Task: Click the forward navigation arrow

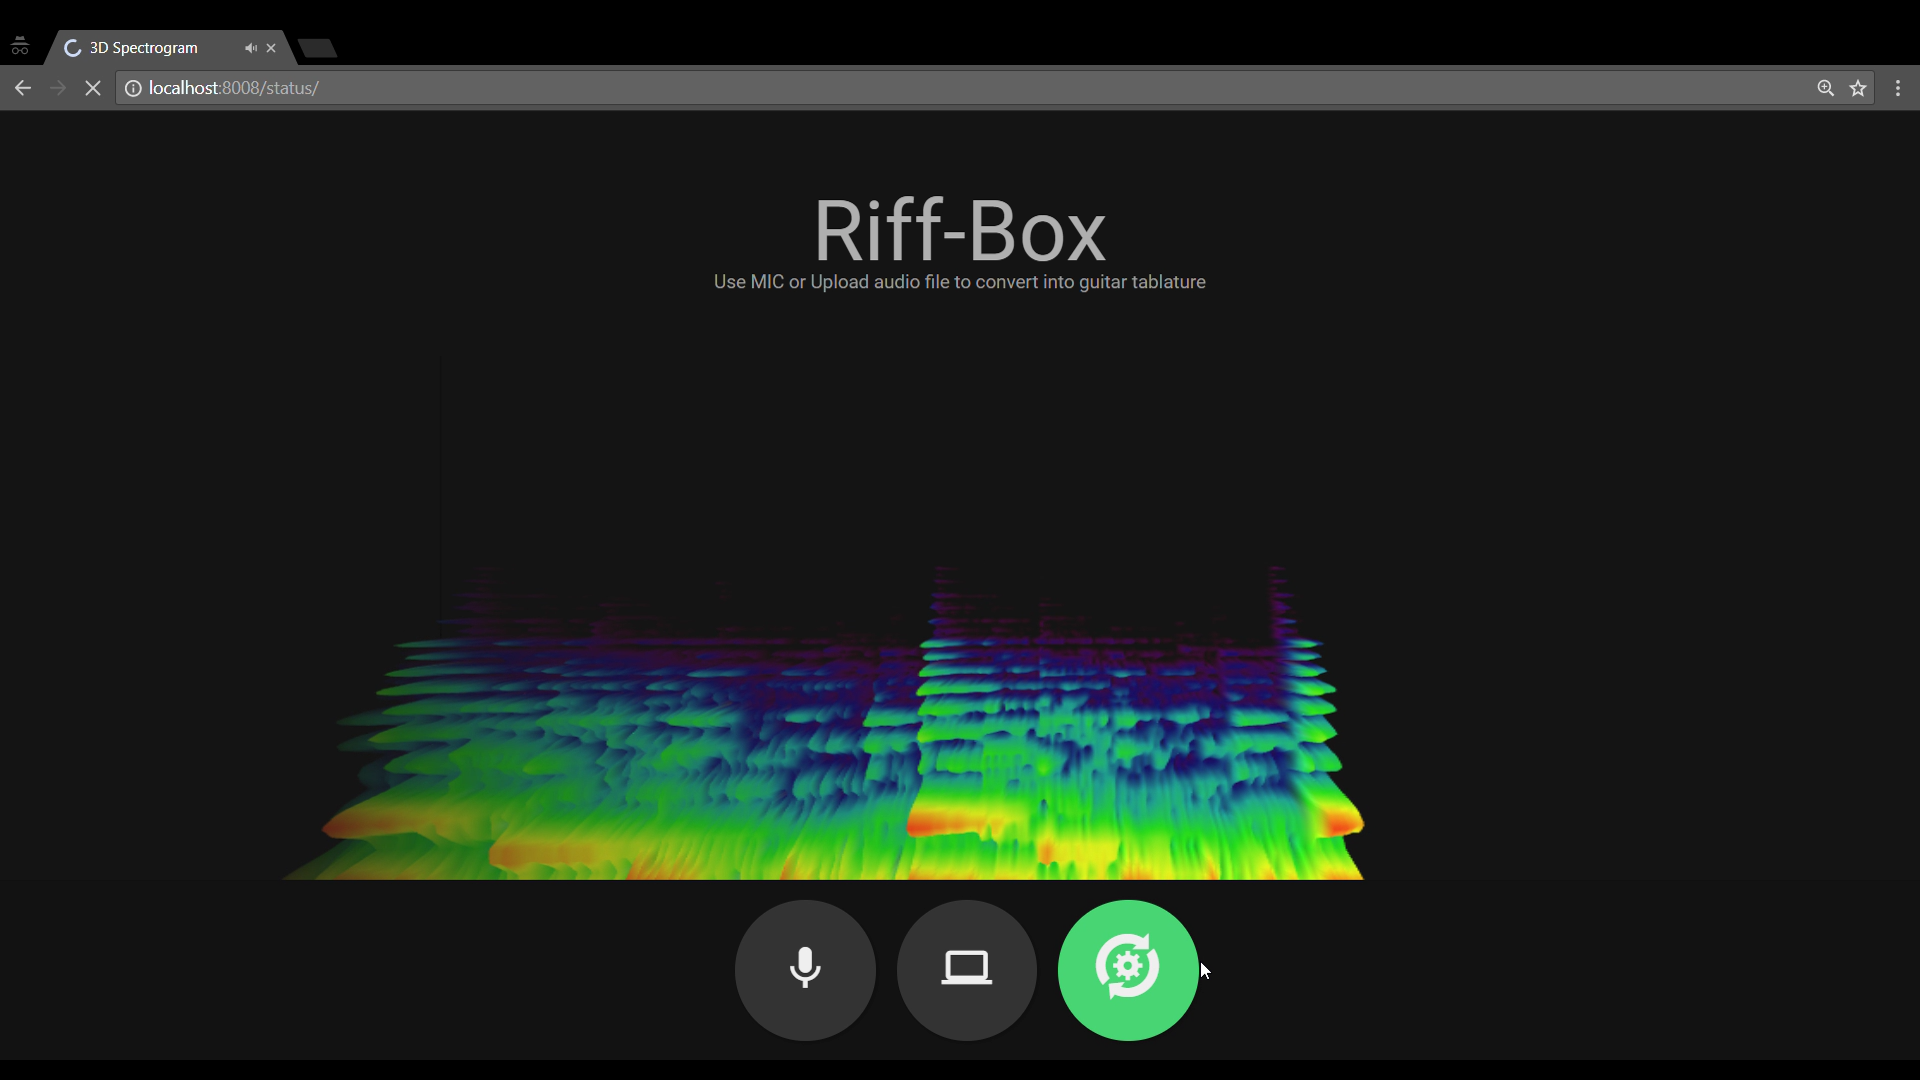Action: pos(58,88)
